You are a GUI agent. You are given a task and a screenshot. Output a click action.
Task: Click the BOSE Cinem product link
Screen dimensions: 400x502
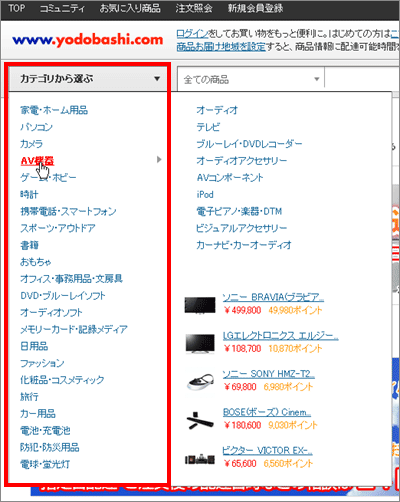pos(267,412)
